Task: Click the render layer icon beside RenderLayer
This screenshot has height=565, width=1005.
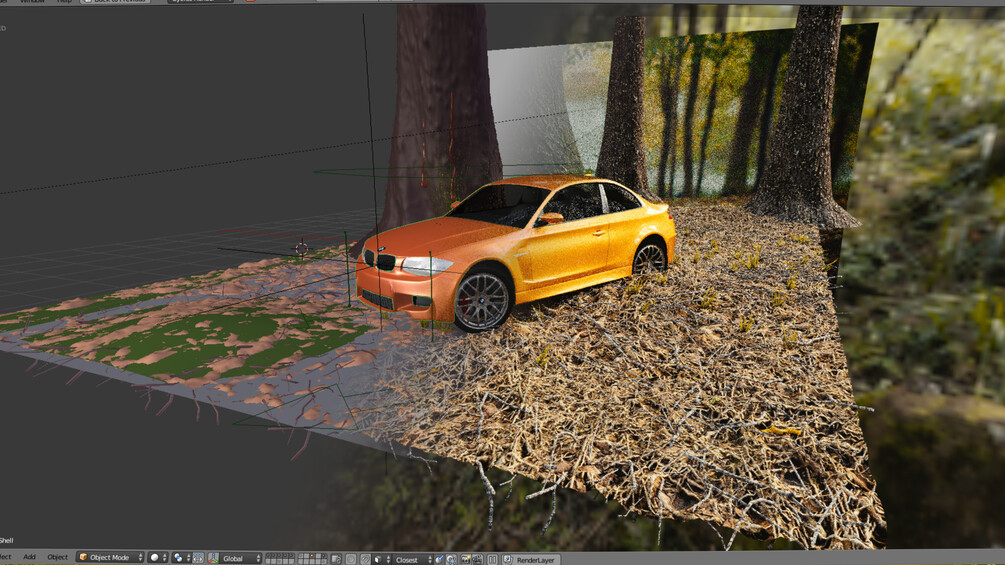Action: coord(508,559)
